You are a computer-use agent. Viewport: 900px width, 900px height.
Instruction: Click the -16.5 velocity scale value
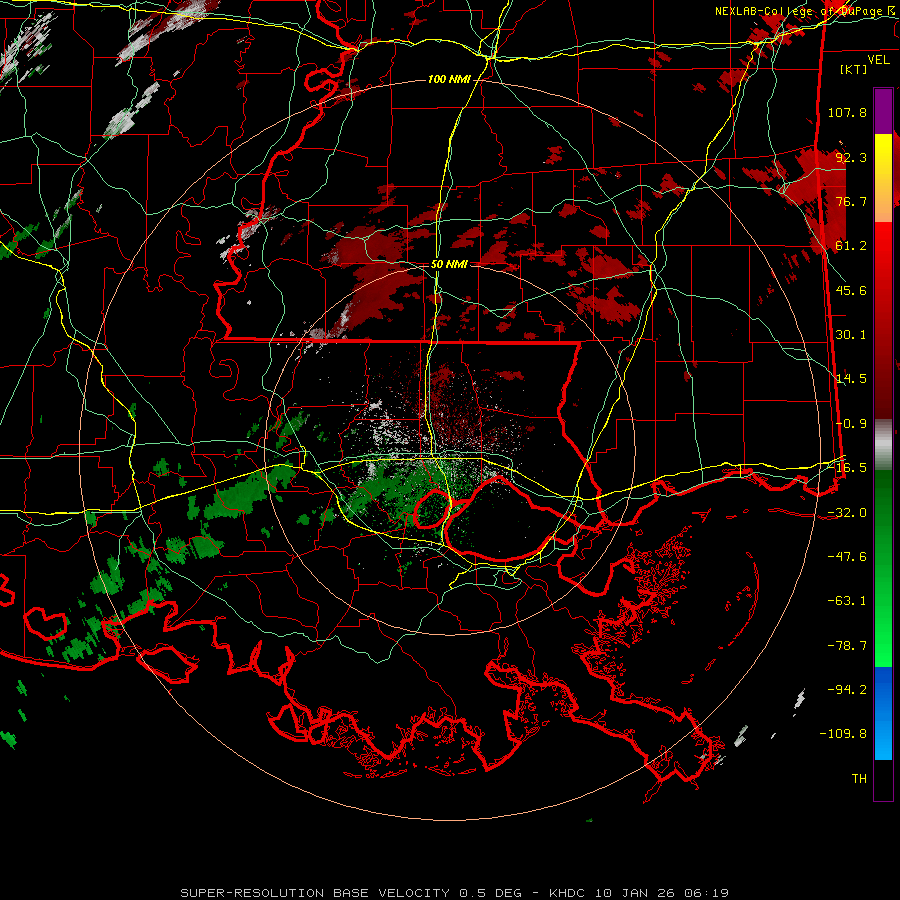(847, 468)
